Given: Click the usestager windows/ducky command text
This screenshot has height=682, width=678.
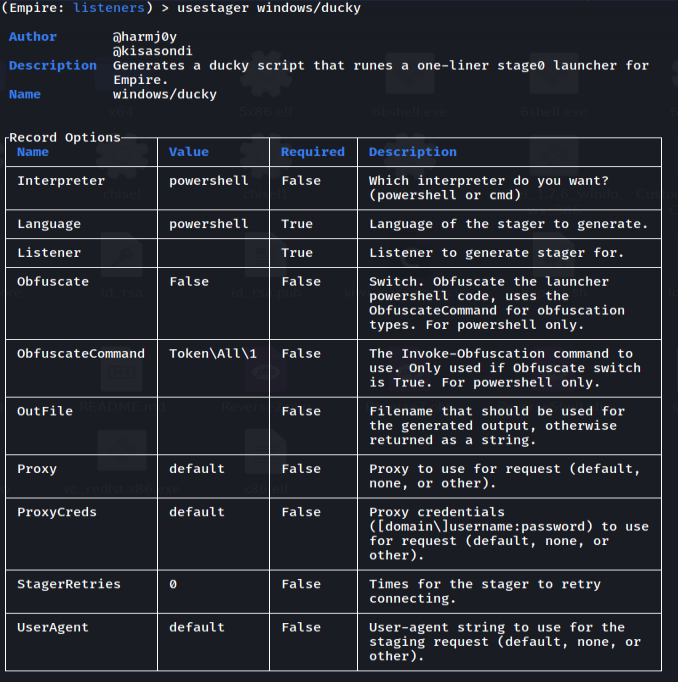Looking at the screenshot, I should point(269,8).
